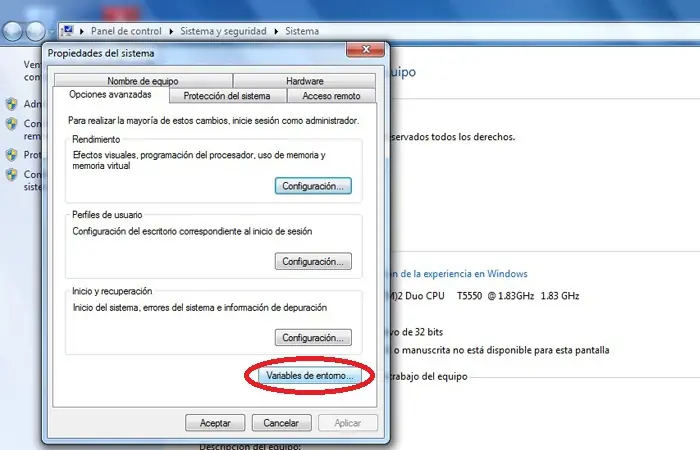Viewport: 700px width, 450px height.
Task: Click 'Perfiles de usuario' group label
Action: pos(107,215)
